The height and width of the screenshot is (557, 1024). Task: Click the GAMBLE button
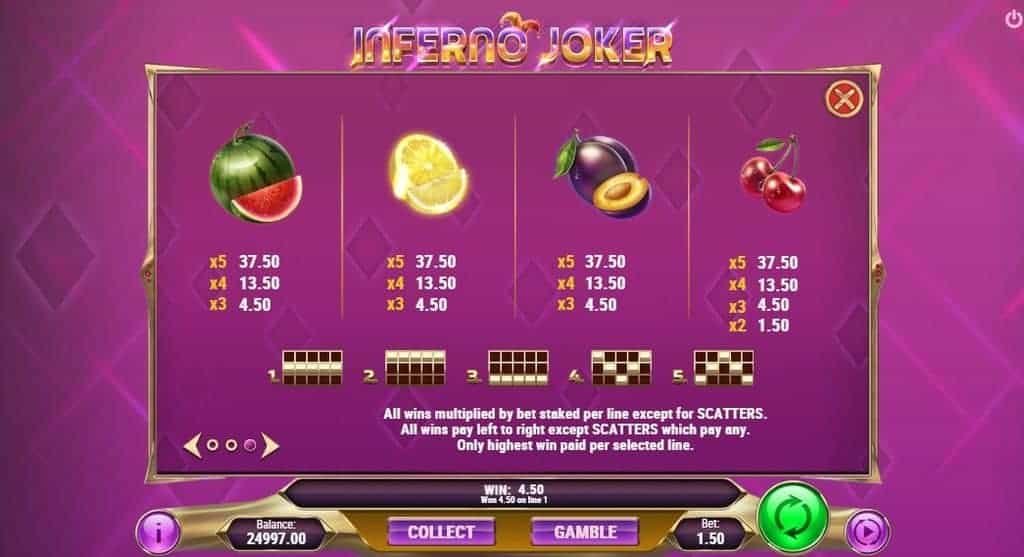[585, 532]
